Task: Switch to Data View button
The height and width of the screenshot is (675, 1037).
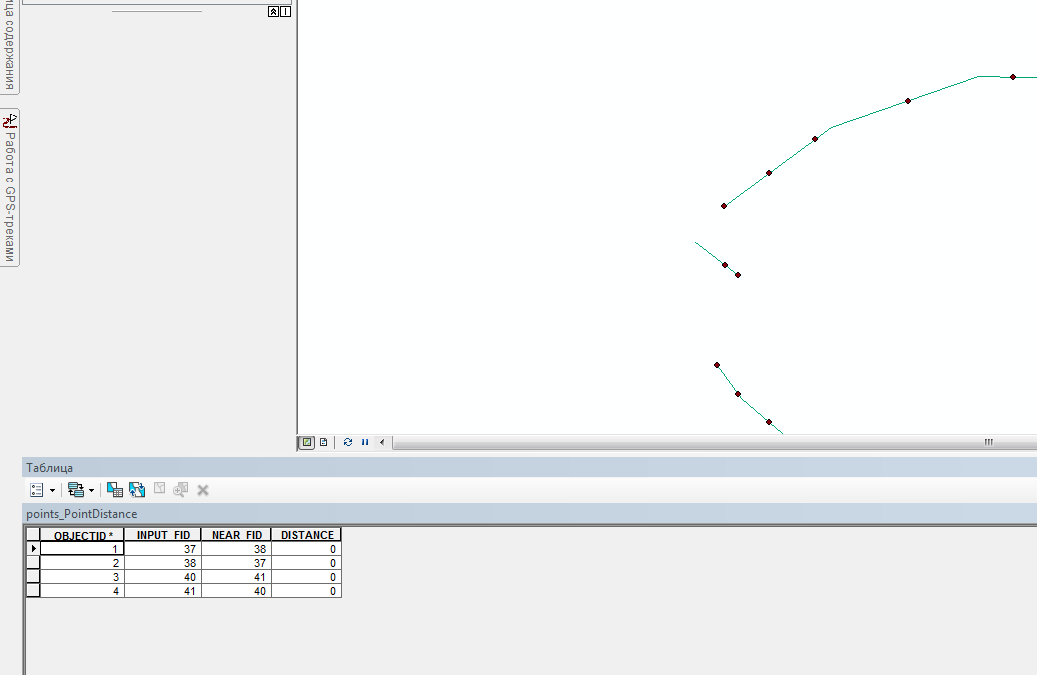Action: pos(308,442)
